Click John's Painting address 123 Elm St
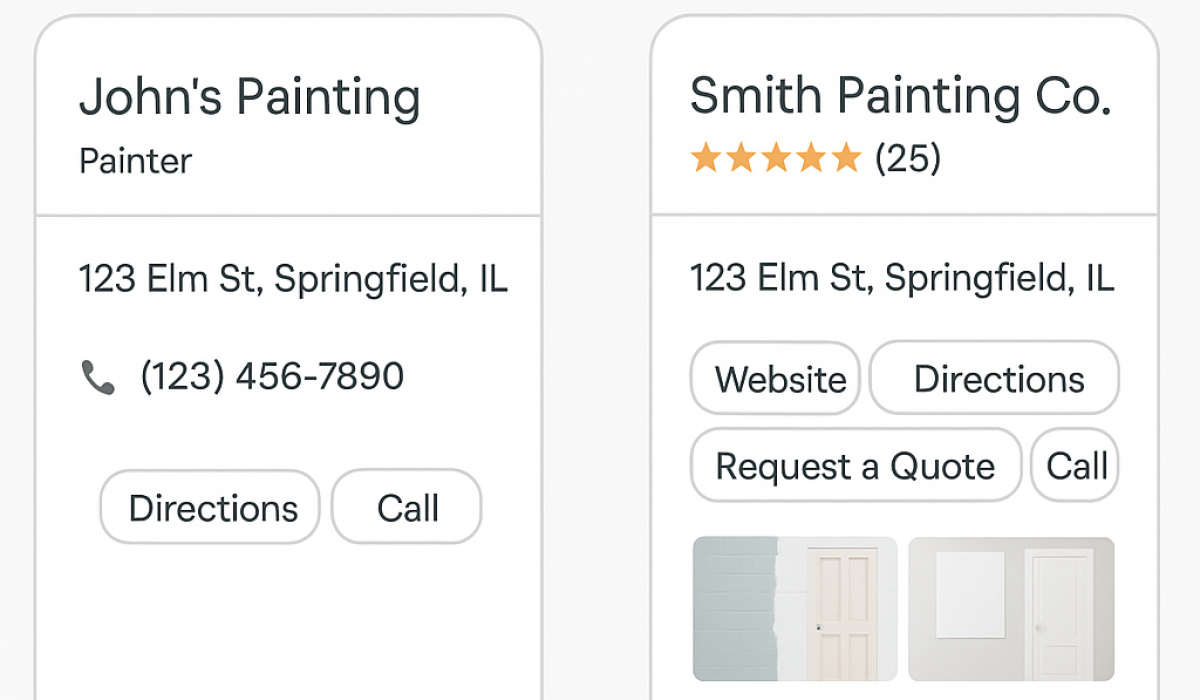1200x700 pixels. (293, 278)
